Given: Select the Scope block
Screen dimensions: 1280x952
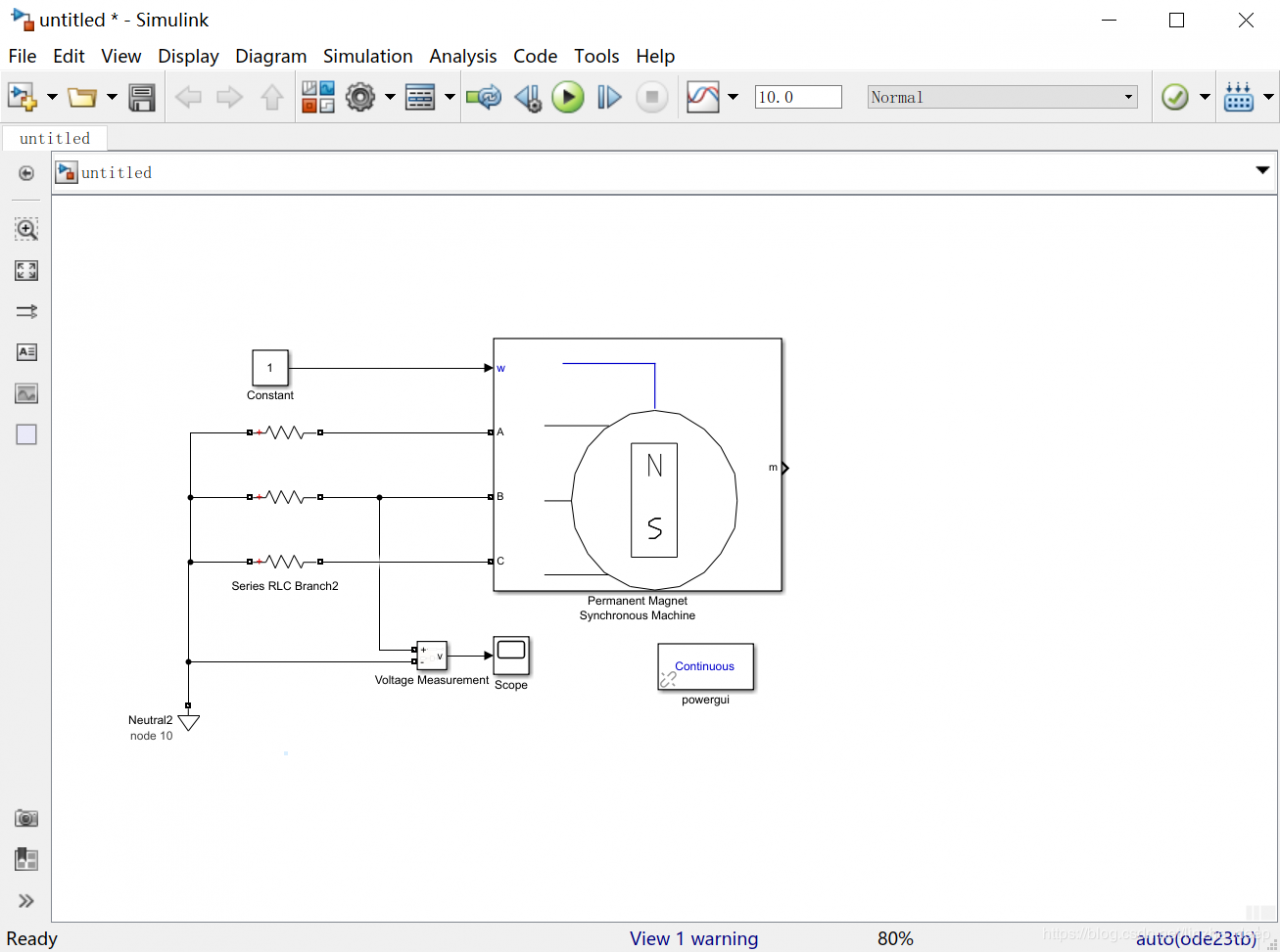Looking at the screenshot, I should pos(511,655).
